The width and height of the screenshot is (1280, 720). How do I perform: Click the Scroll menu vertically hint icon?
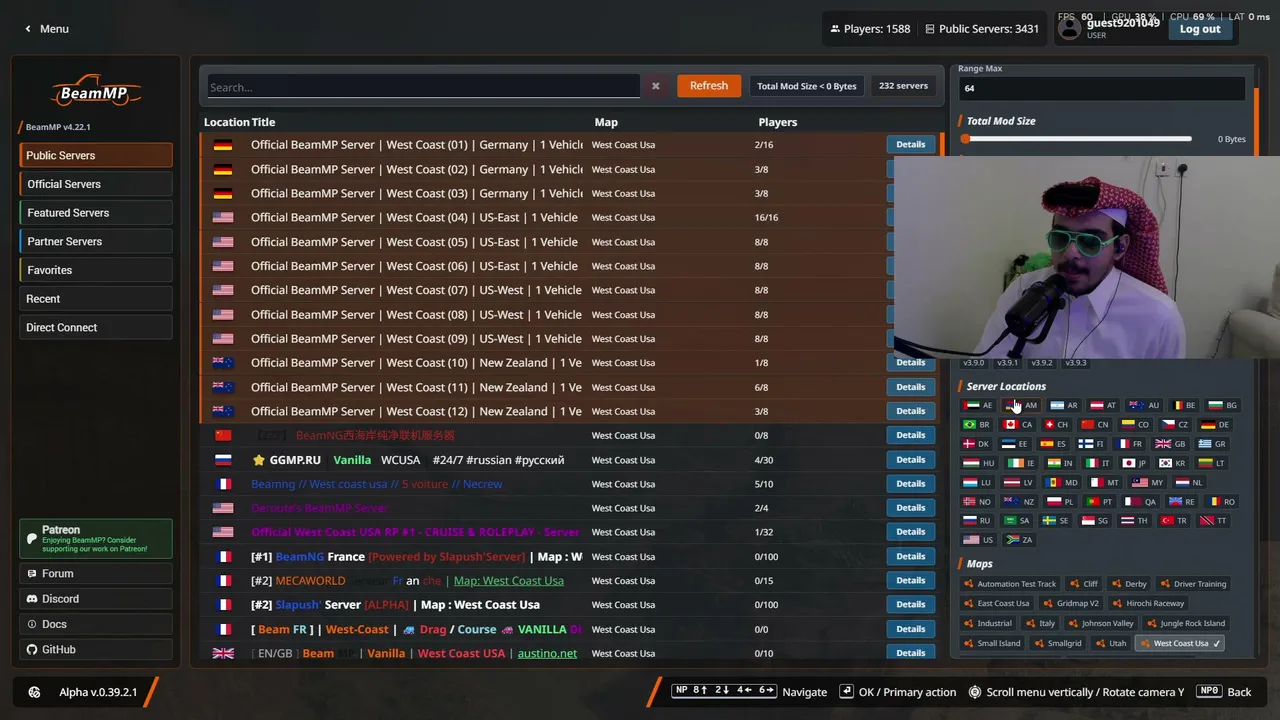(x=975, y=692)
